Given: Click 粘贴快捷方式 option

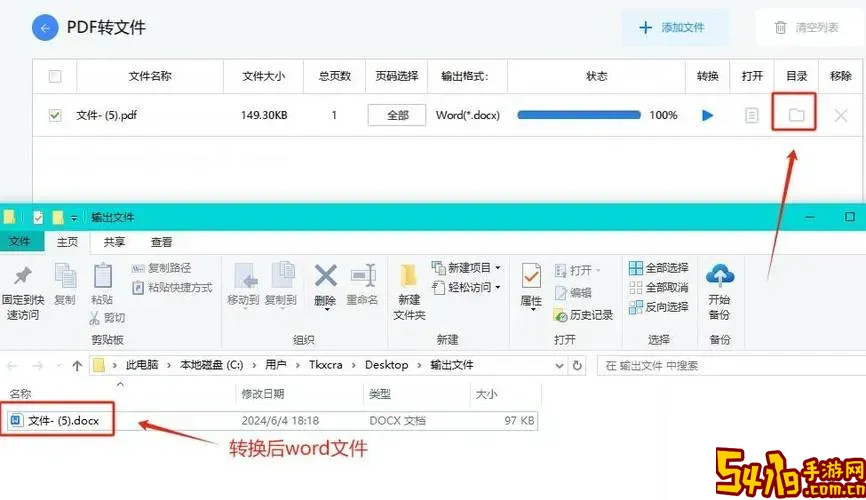Looking at the screenshot, I should [x=172, y=287].
